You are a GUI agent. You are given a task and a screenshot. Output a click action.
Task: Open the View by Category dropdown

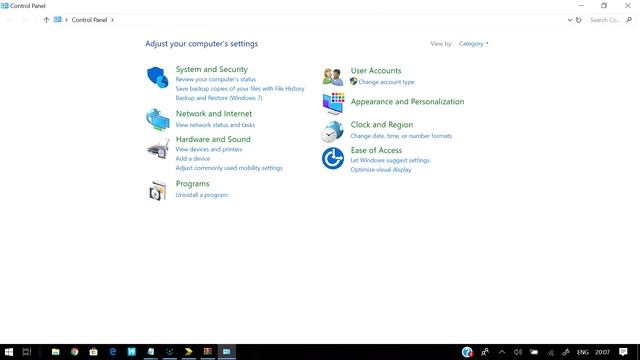tap(473, 44)
